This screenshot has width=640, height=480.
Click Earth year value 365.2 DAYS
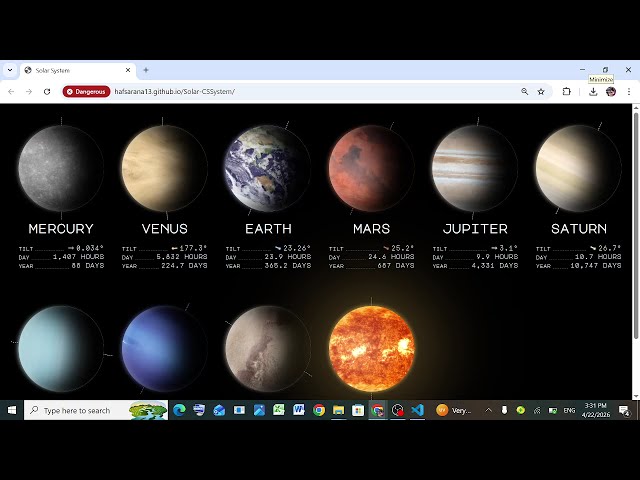point(288,266)
